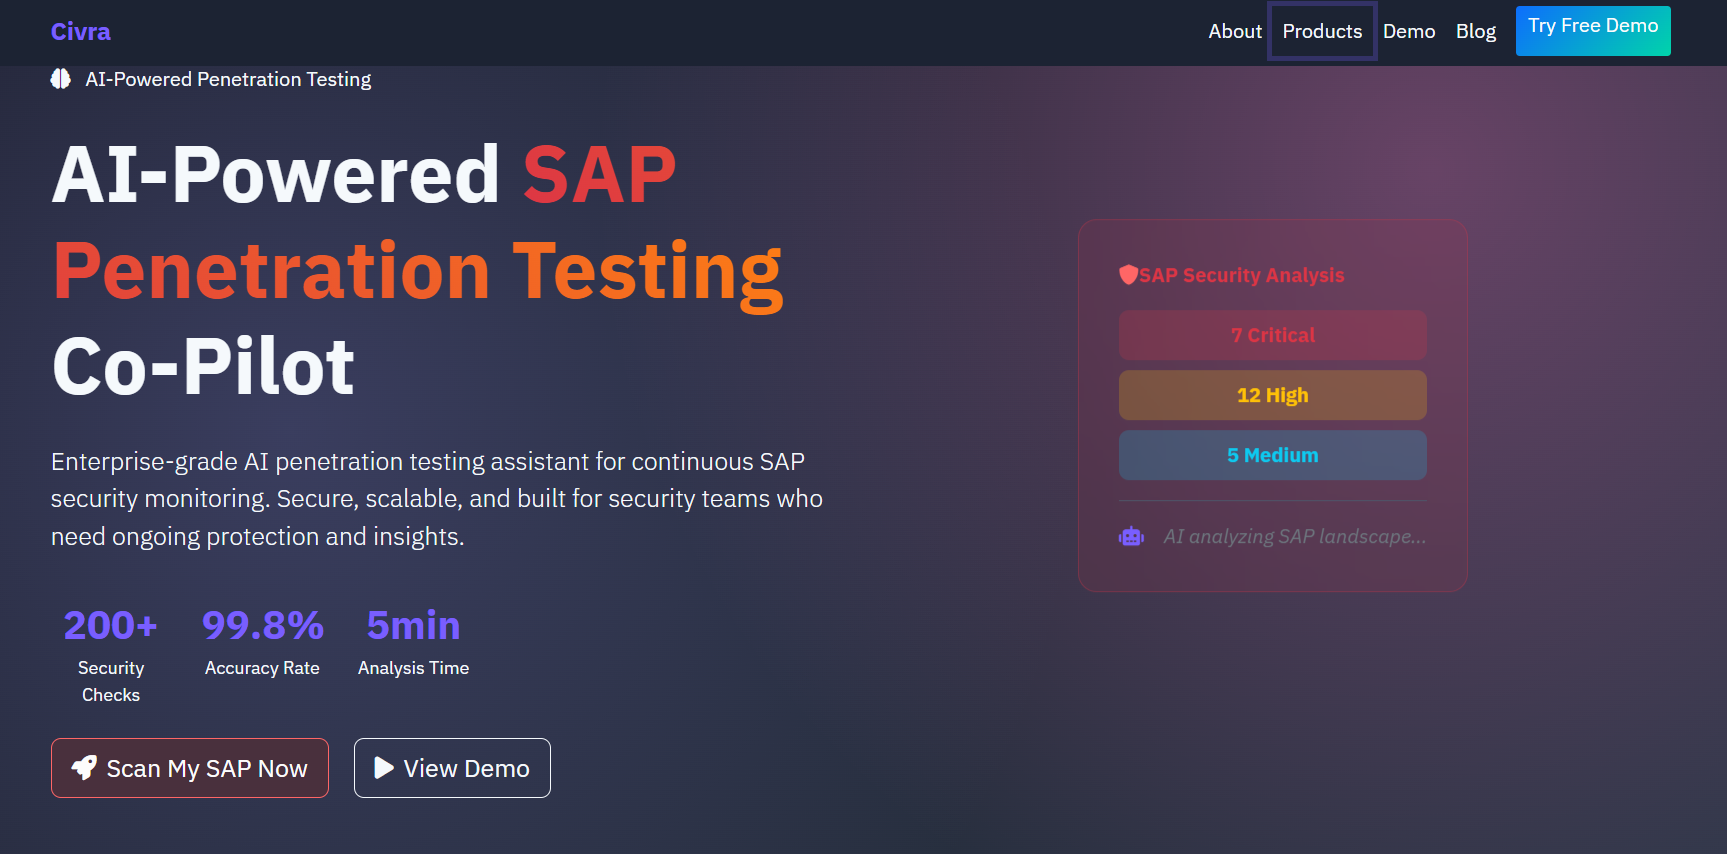Click the Co-Pilot headline text
The image size is (1727, 854).
point(203,367)
